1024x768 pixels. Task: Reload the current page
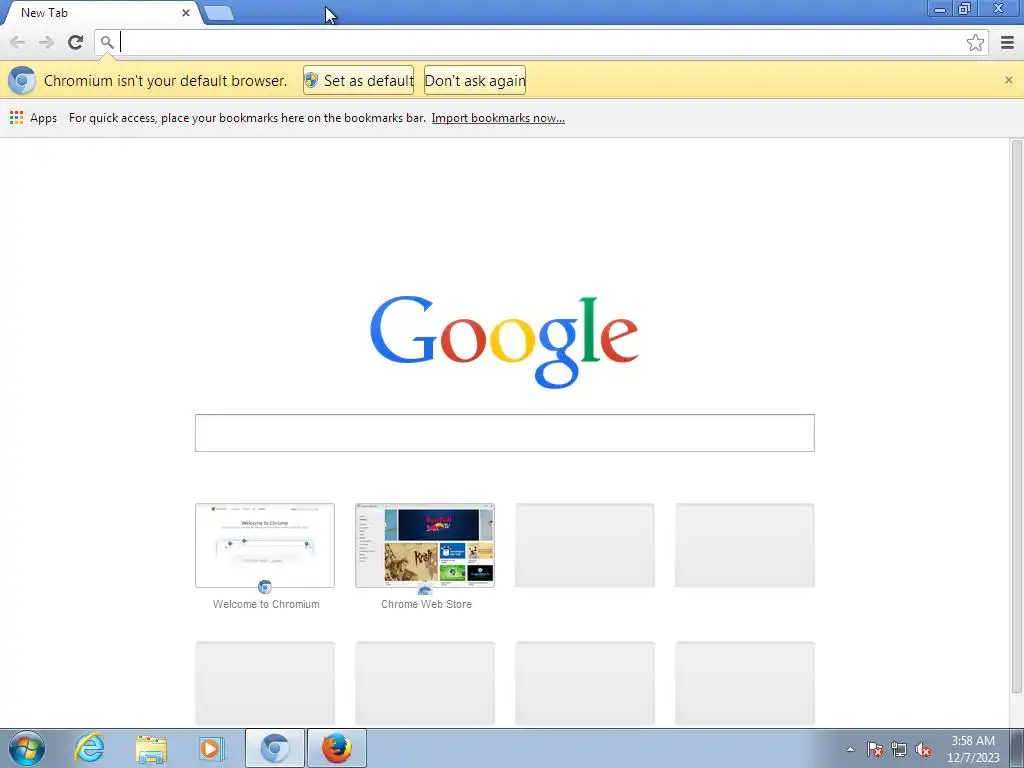(x=75, y=42)
